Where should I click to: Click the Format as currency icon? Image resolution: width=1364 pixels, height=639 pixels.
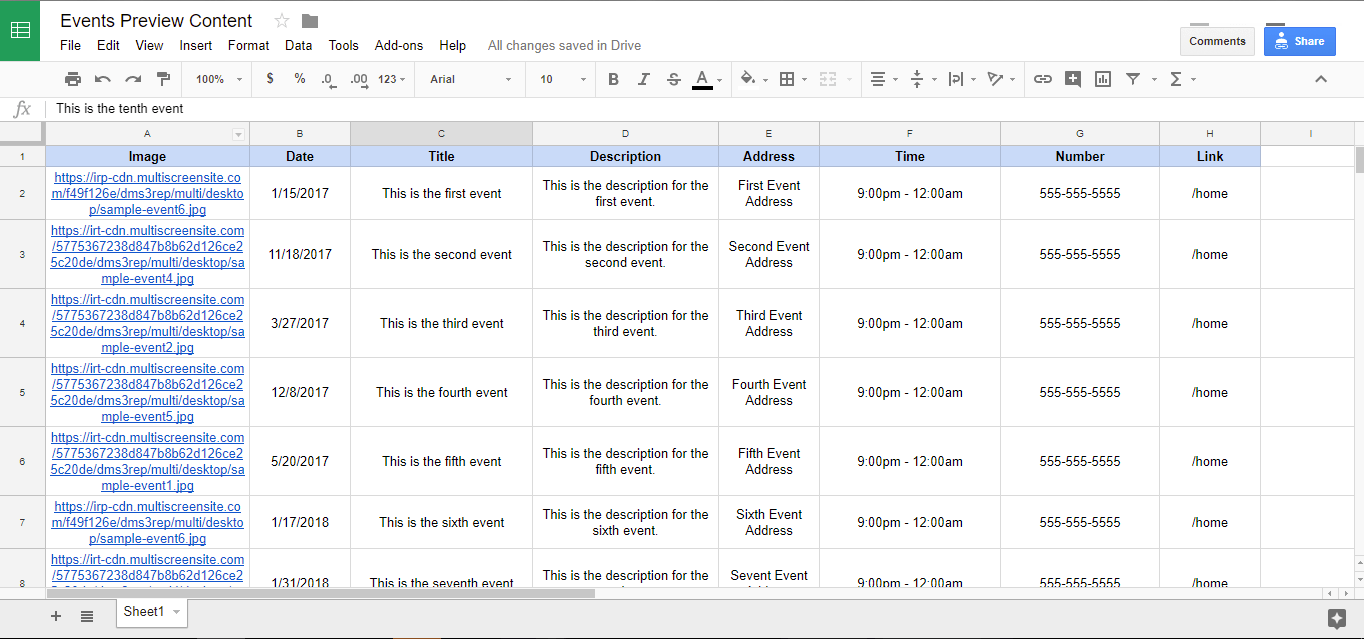(x=270, y=79)
